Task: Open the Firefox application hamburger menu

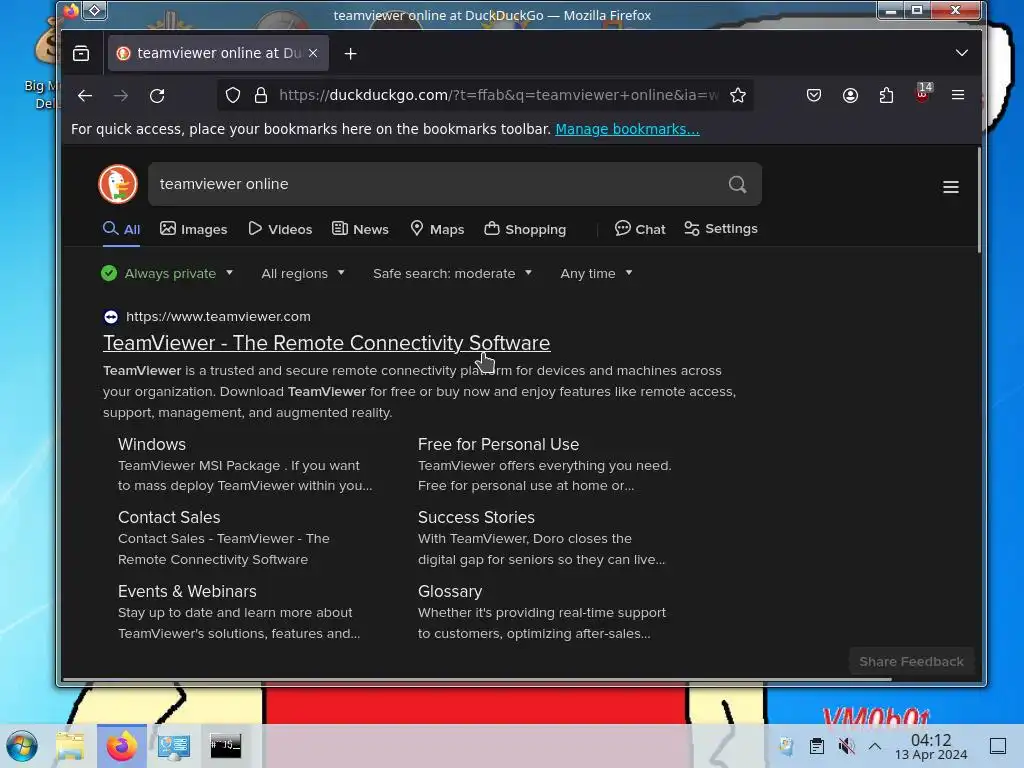Action: [x=958, y=95]
